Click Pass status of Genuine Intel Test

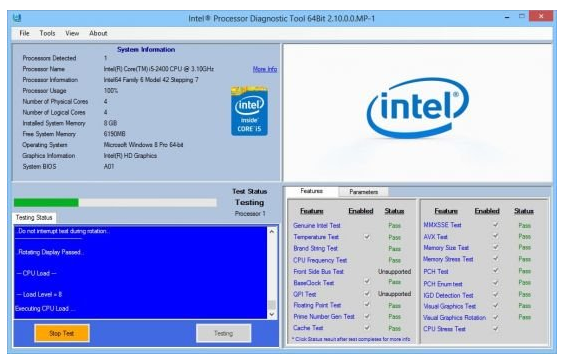click(394, 225)
